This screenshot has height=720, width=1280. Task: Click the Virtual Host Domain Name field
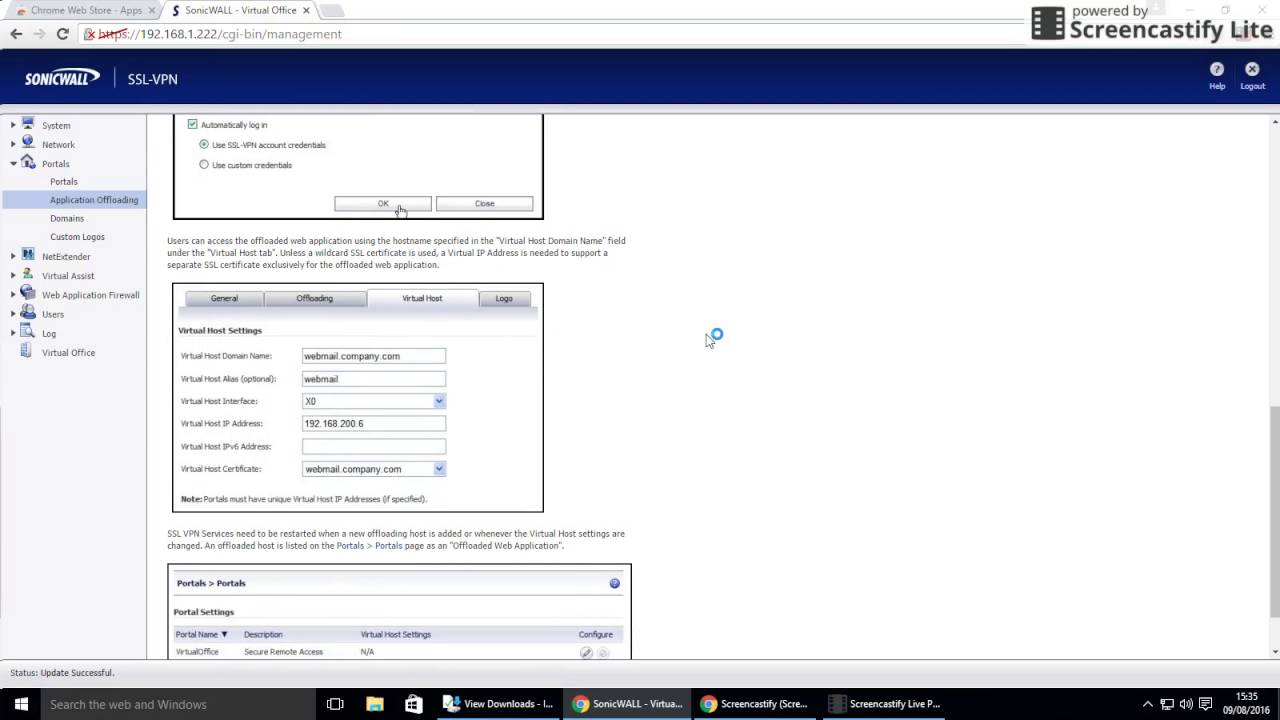[x=374, y=356]
